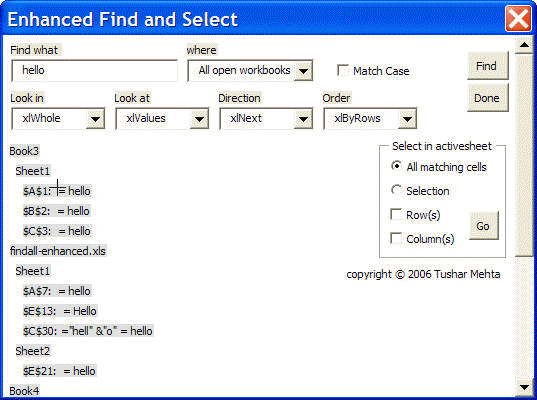The image size is (537, 400).
Task: Click into the Find what text field
Action: [95, 71]
